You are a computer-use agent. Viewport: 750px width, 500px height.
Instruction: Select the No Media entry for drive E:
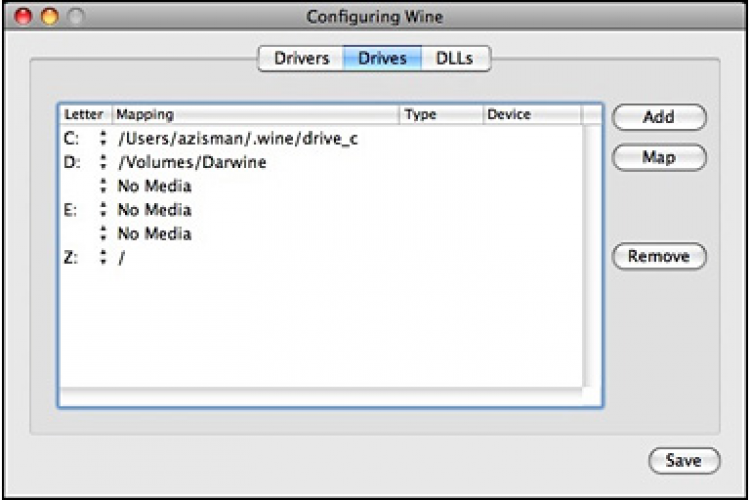[154, 210]
